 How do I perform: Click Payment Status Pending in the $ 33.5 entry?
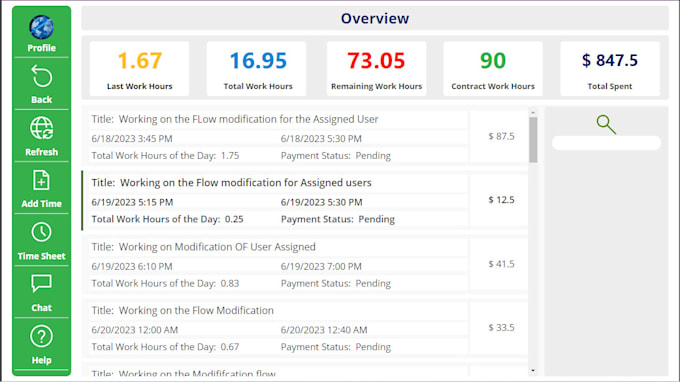pyautogui.click(x=336, y=347)
